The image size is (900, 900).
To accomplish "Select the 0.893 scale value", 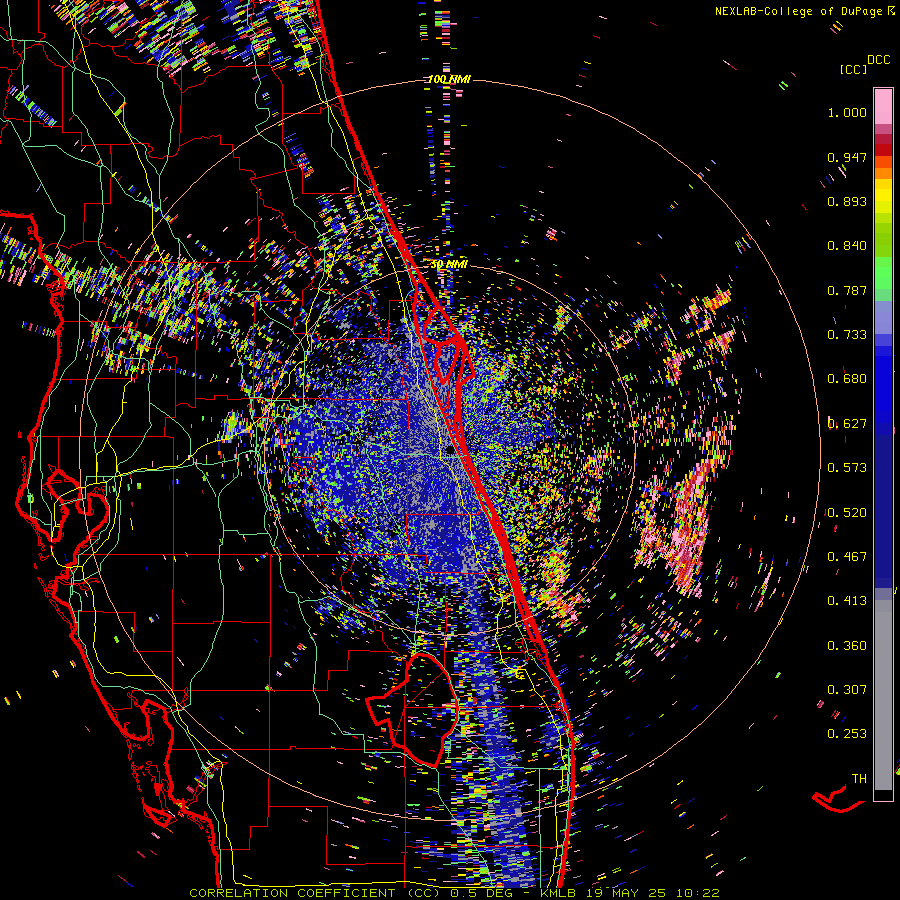I will click(847, 201).
